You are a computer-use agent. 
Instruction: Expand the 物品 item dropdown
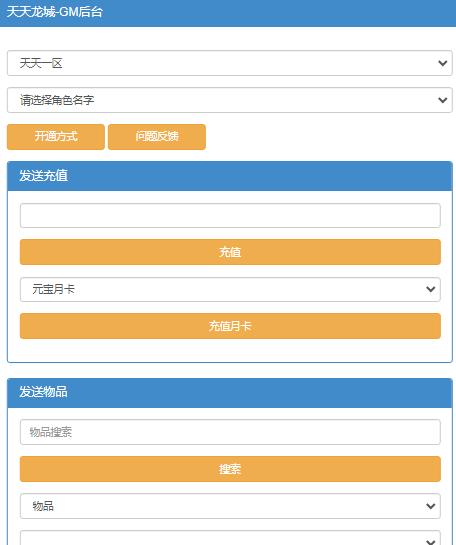click(230, 506)
